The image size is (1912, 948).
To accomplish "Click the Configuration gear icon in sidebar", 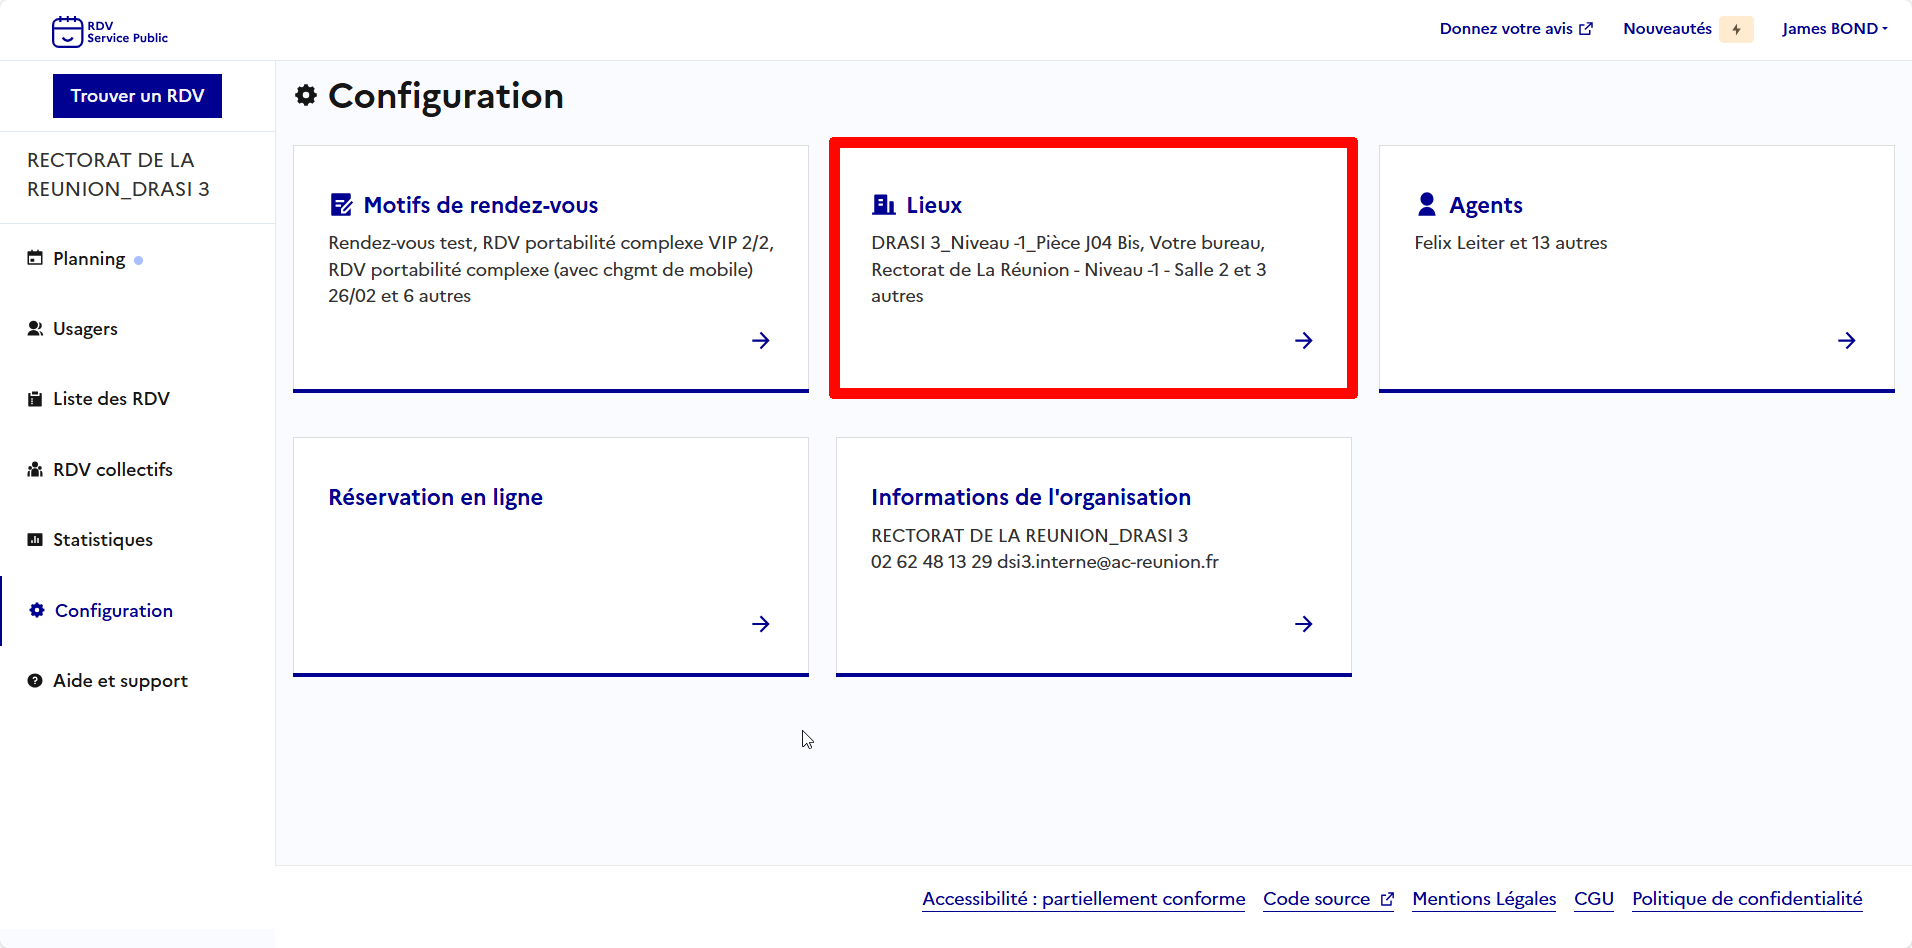I will coord(37,610).
